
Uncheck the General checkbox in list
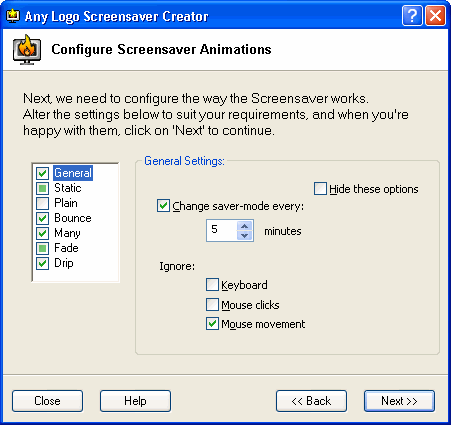click(43, 173)
